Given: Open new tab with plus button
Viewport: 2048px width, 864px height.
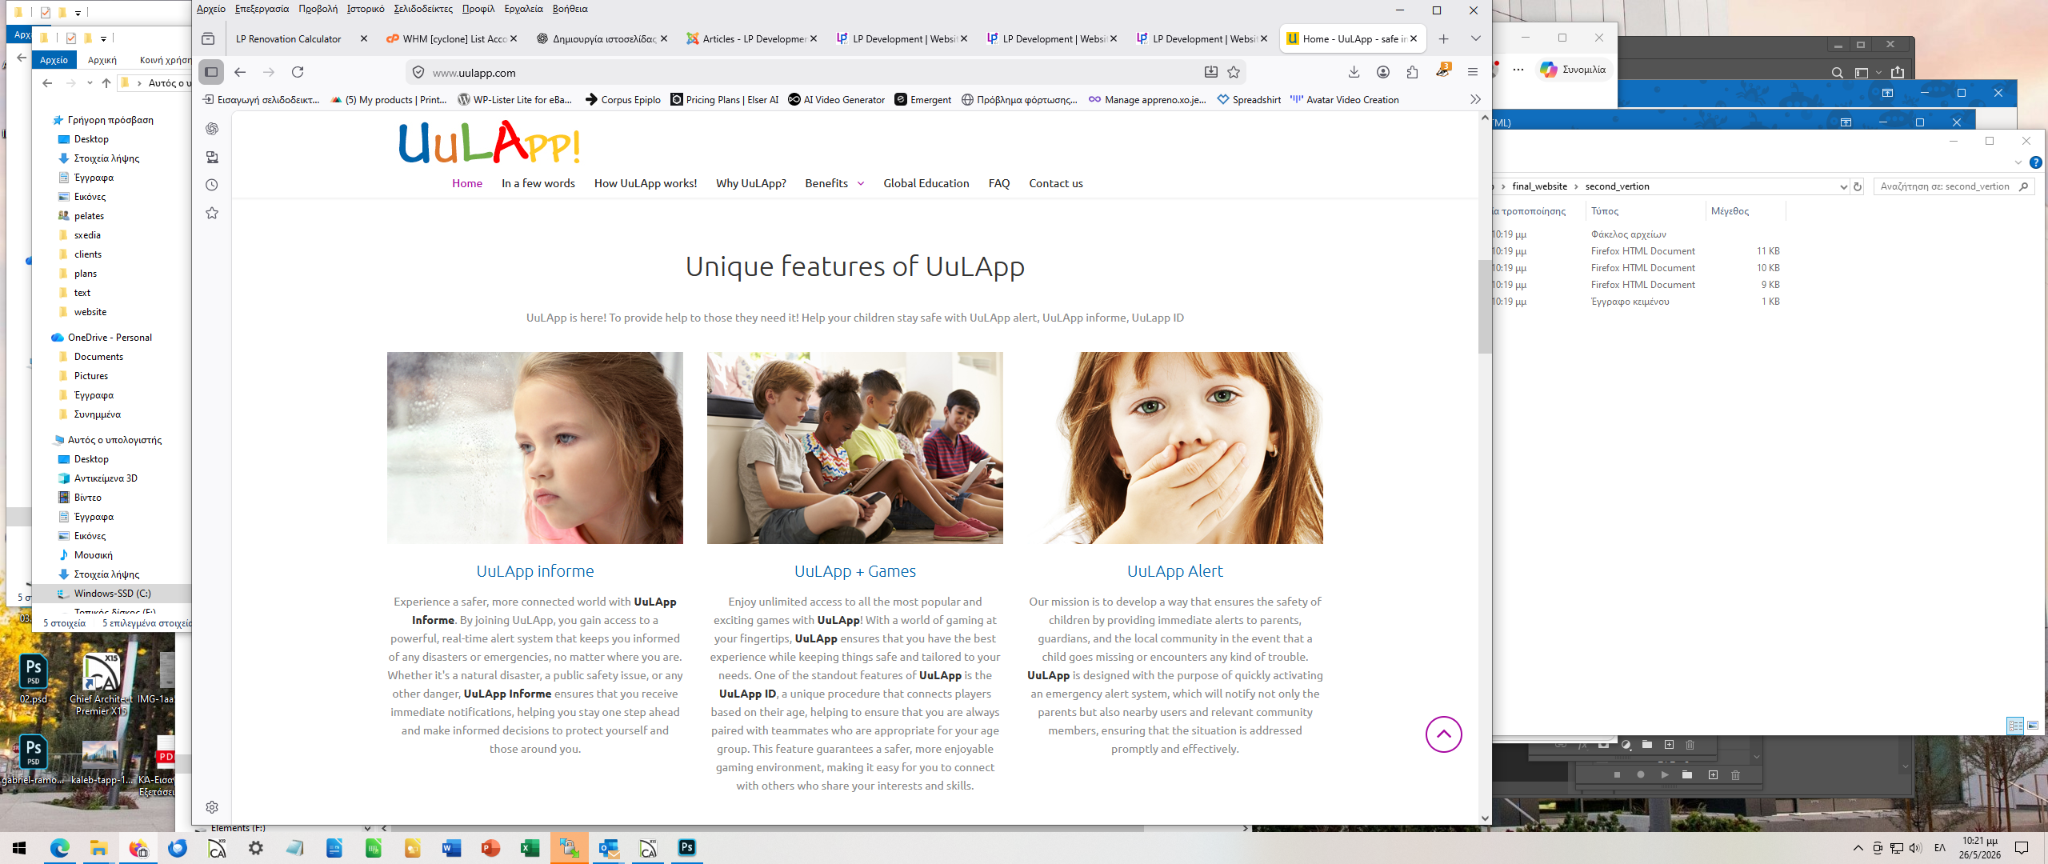Looking at the screenshot, I should [1443, 39].
